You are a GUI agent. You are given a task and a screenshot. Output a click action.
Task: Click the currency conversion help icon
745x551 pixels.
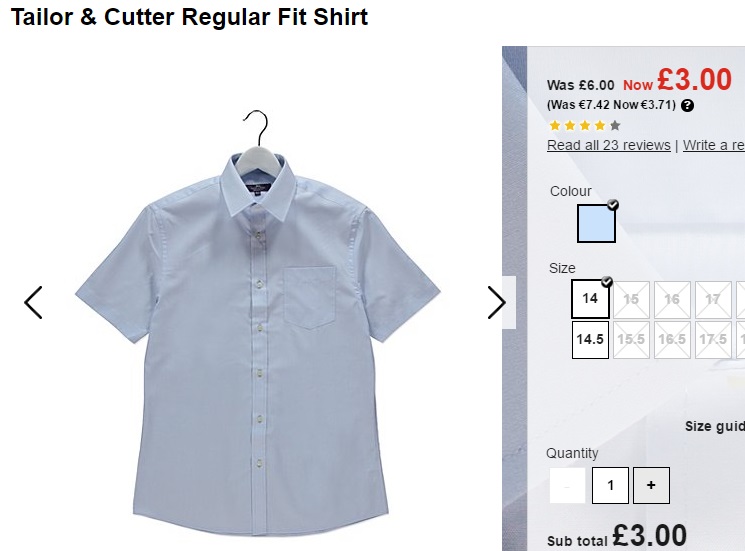(687, 105)
